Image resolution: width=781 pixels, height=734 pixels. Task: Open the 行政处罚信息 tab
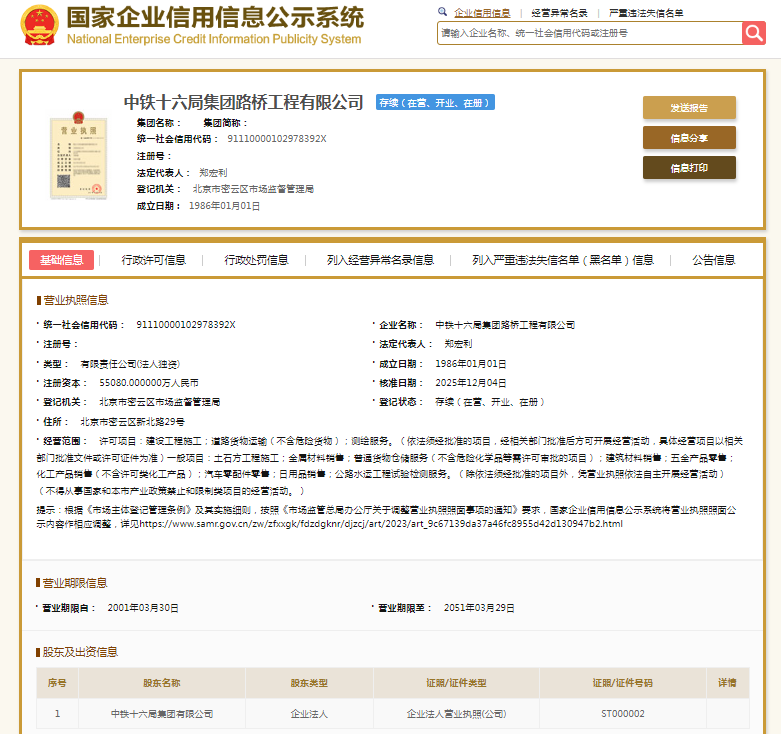256,260
